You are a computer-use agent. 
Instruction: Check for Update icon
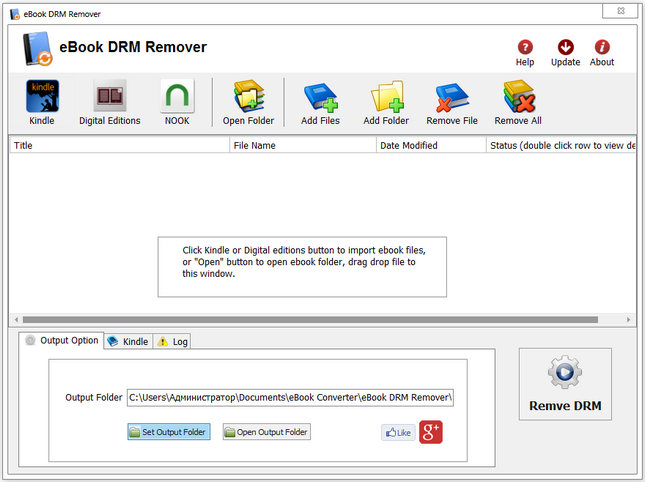565,48
